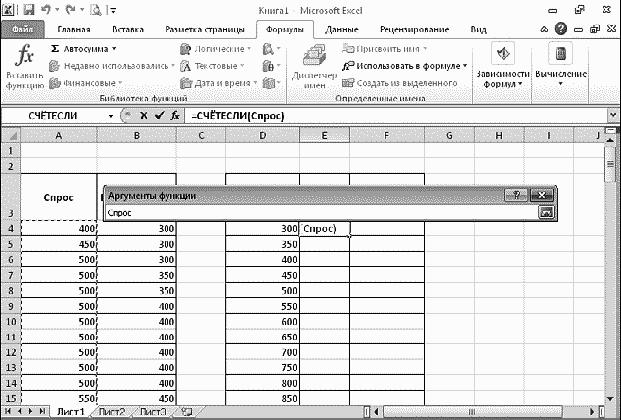The width and height of the screenshot is (621, 420).
Task: Minimize the ribbon with caret icon
Action: (544, 29)
